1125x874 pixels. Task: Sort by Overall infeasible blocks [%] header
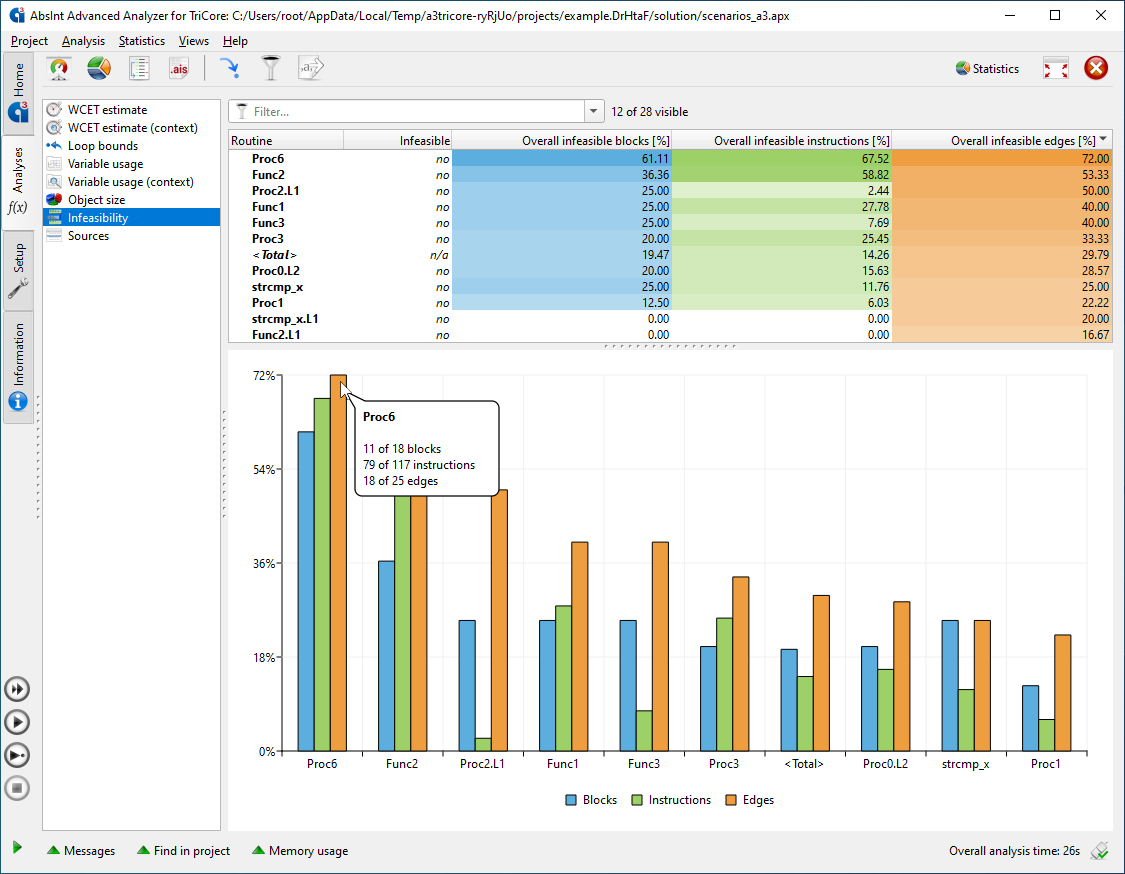click(562, 141)
